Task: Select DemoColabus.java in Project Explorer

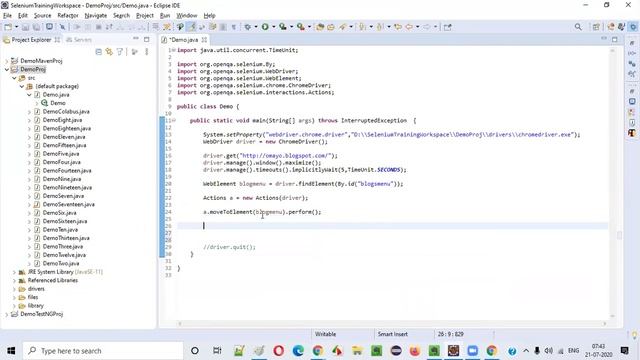Action: coord(66,111)
